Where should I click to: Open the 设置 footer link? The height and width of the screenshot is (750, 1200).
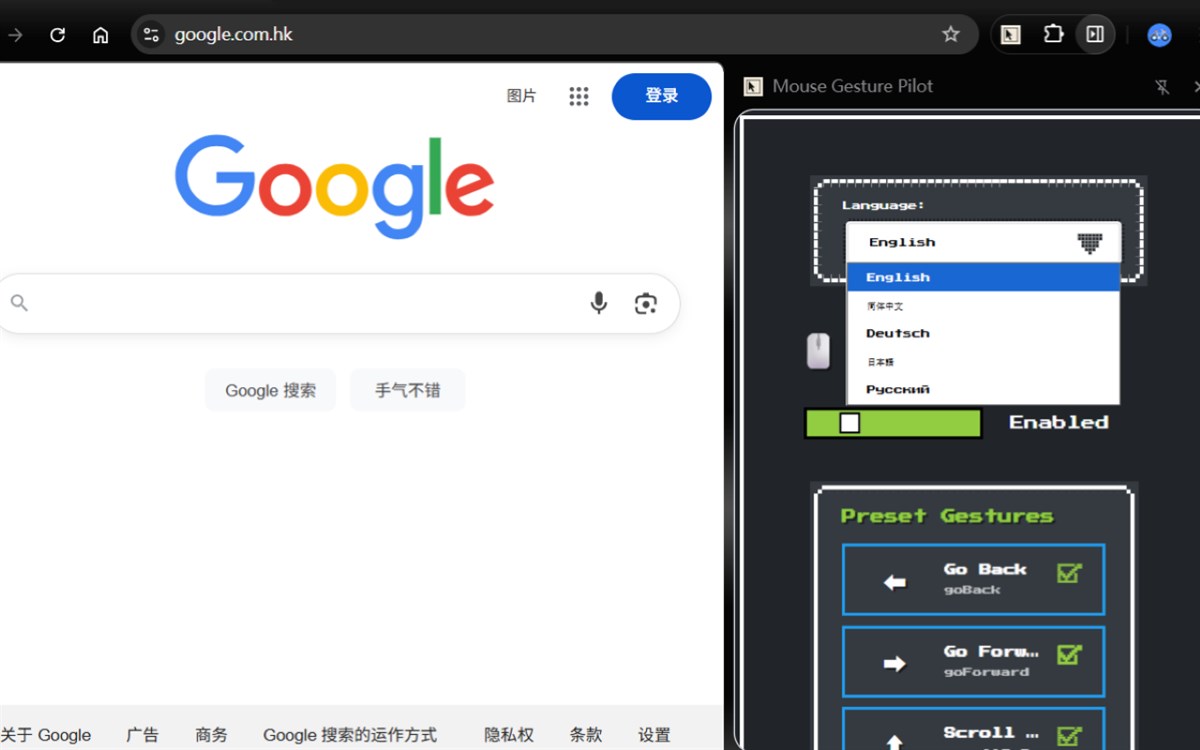click(654, 735)
